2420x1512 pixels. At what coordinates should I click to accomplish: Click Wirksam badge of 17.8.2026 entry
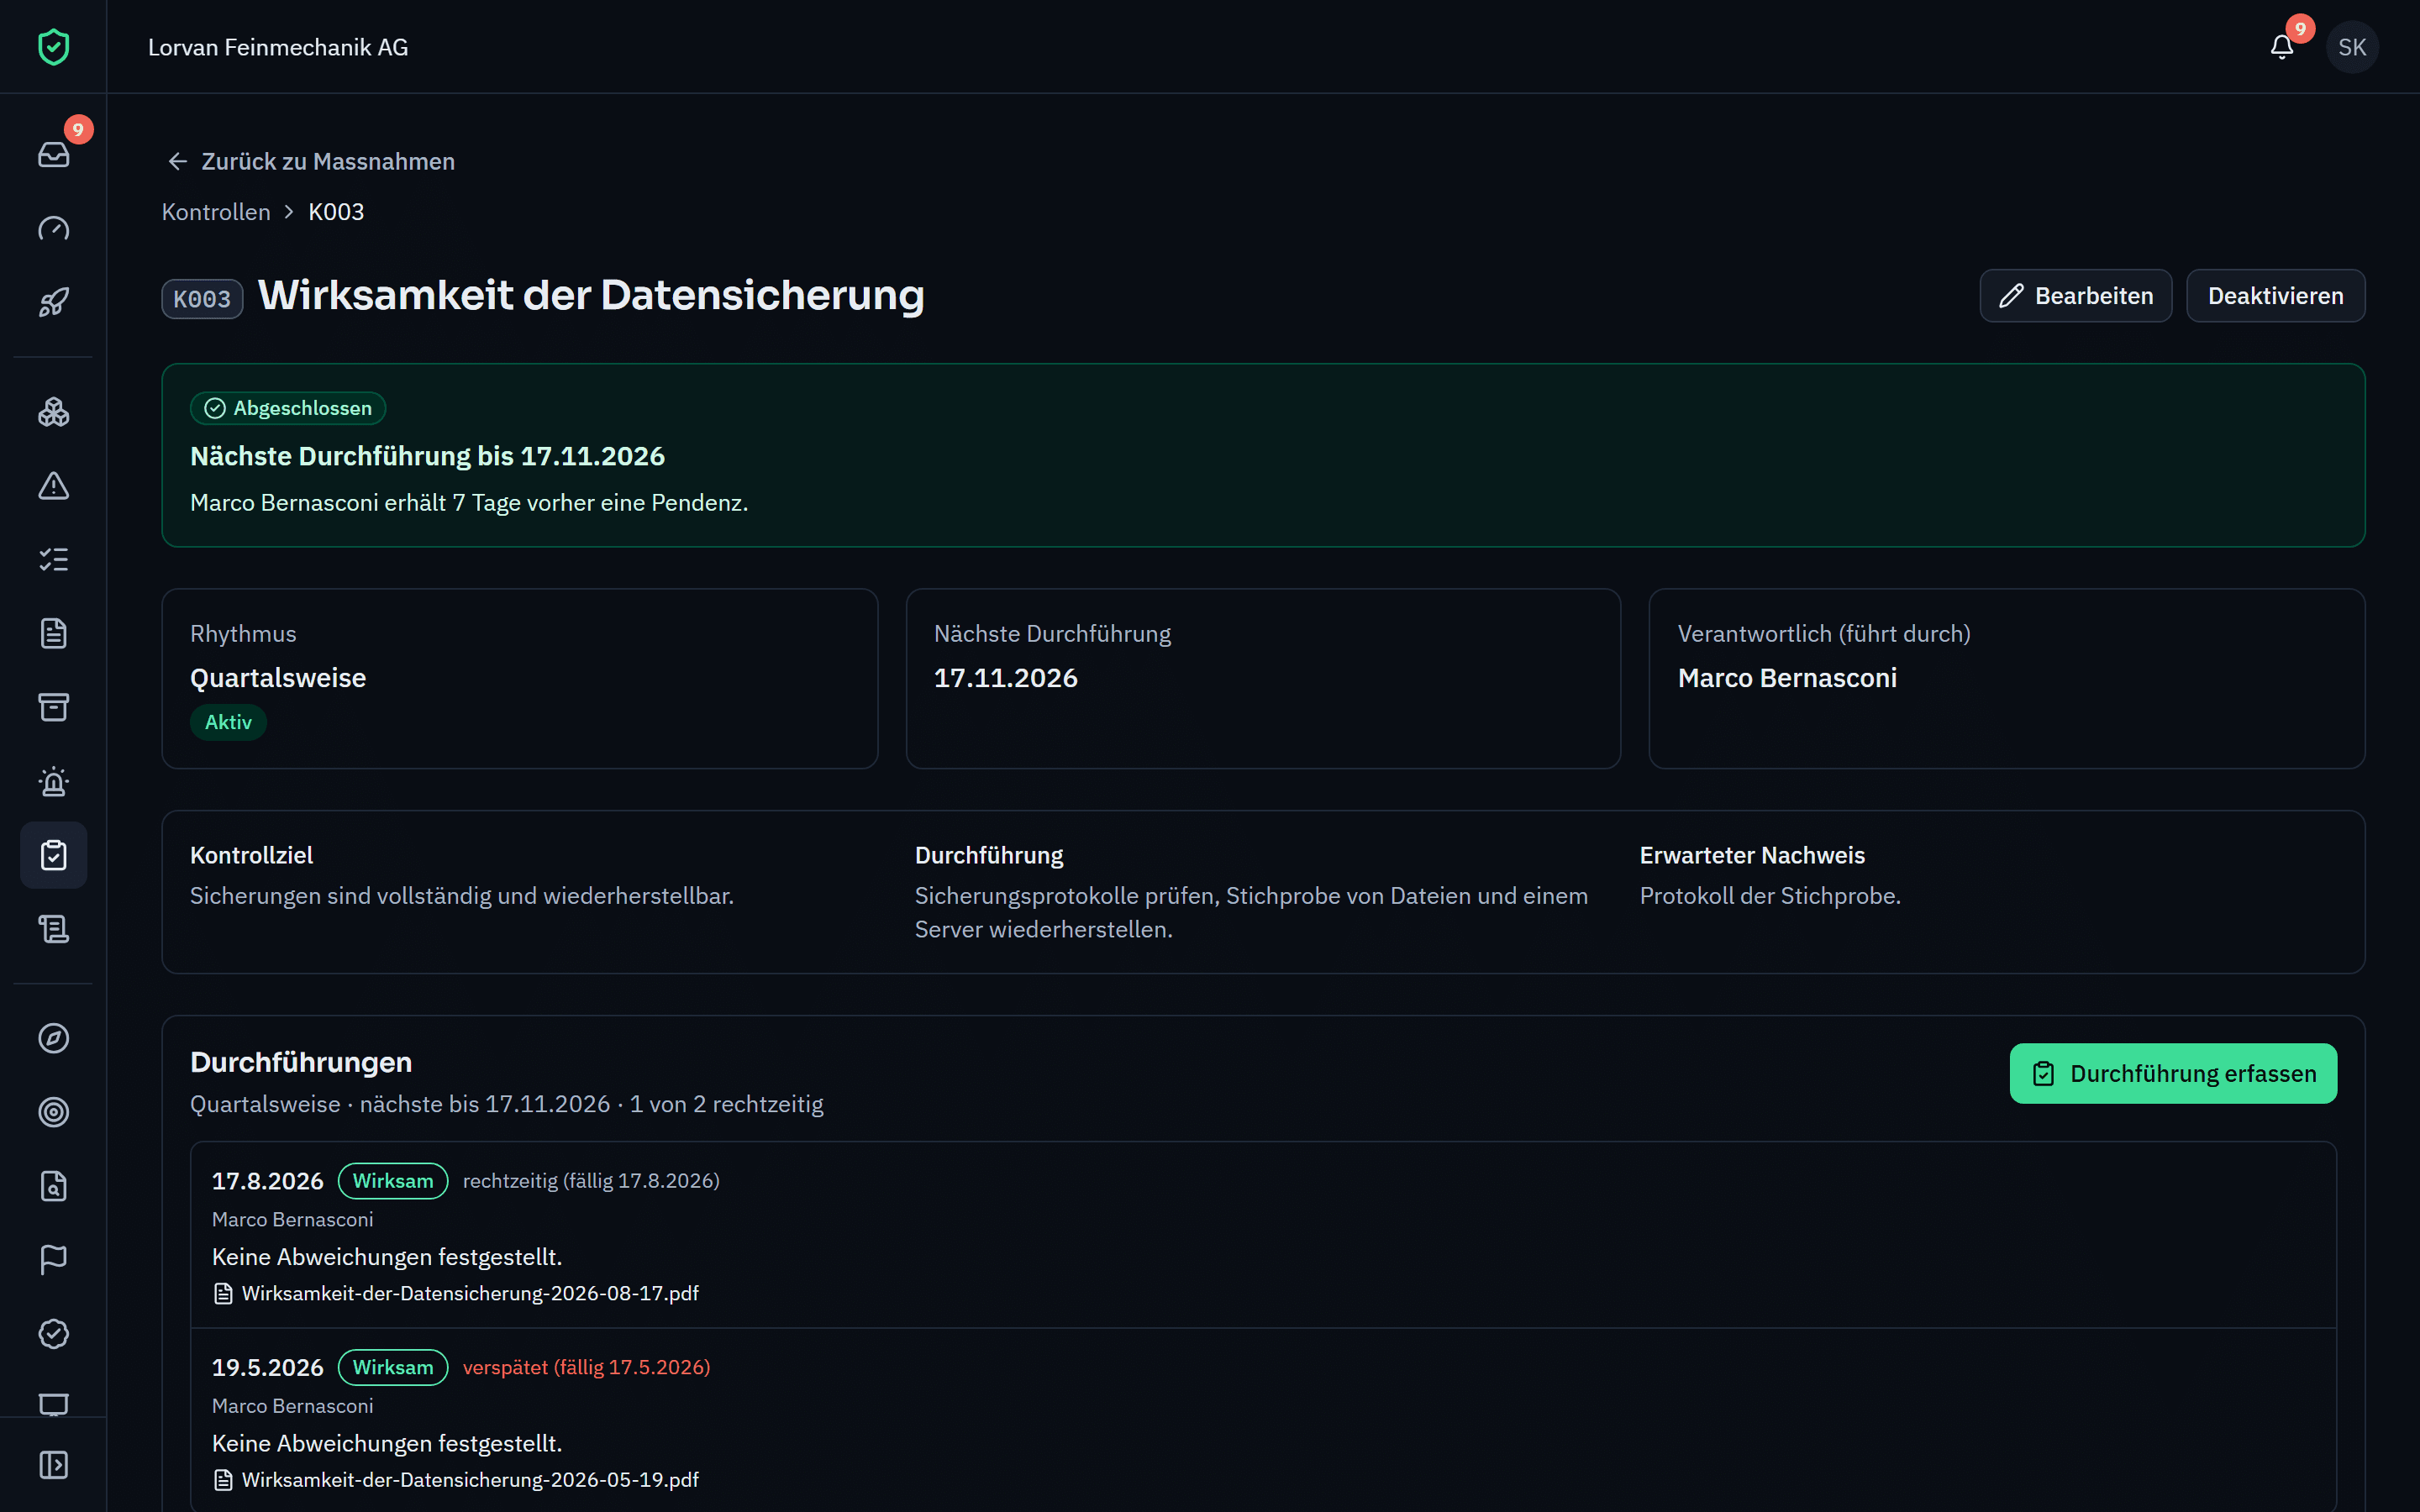(x=393, y=1181)
